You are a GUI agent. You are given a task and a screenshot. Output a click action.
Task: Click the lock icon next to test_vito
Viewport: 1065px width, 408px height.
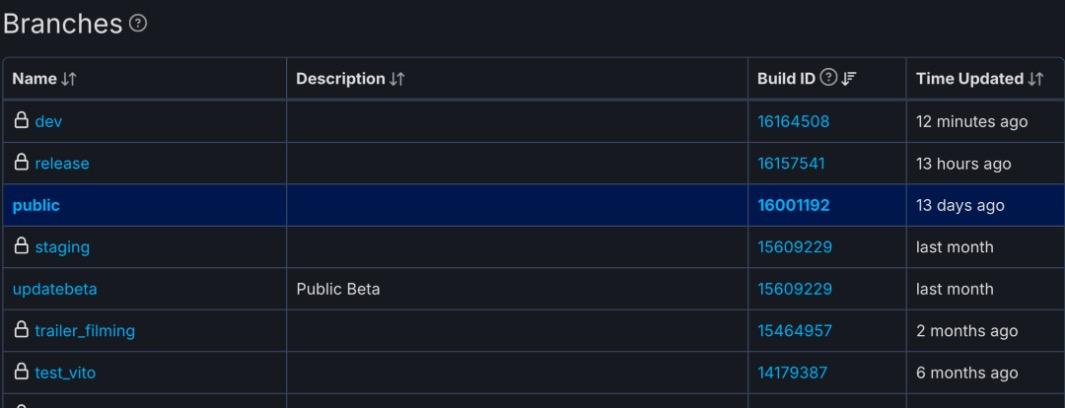click(21, 373)
